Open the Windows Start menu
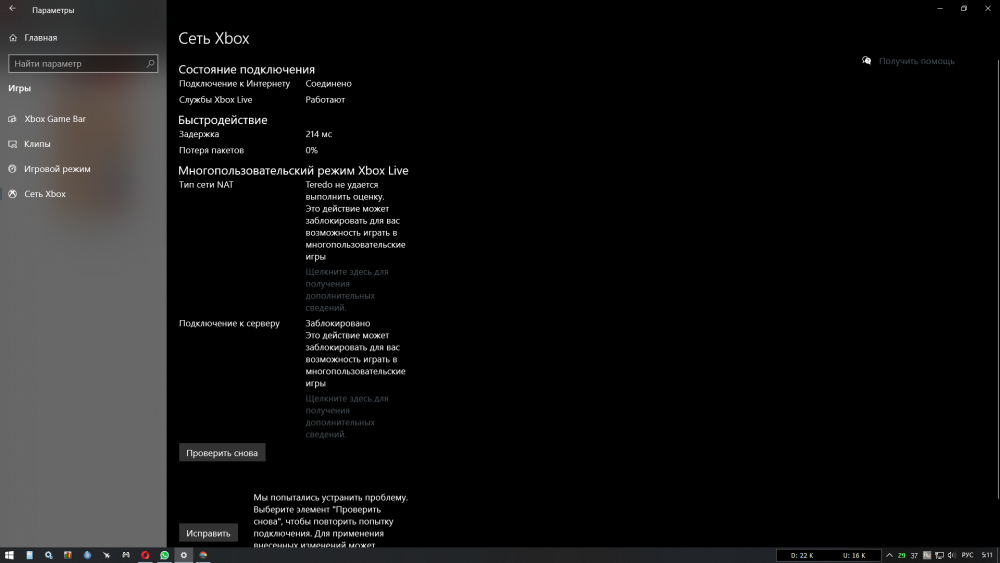Screen dimensions: 1000x563 9,555
